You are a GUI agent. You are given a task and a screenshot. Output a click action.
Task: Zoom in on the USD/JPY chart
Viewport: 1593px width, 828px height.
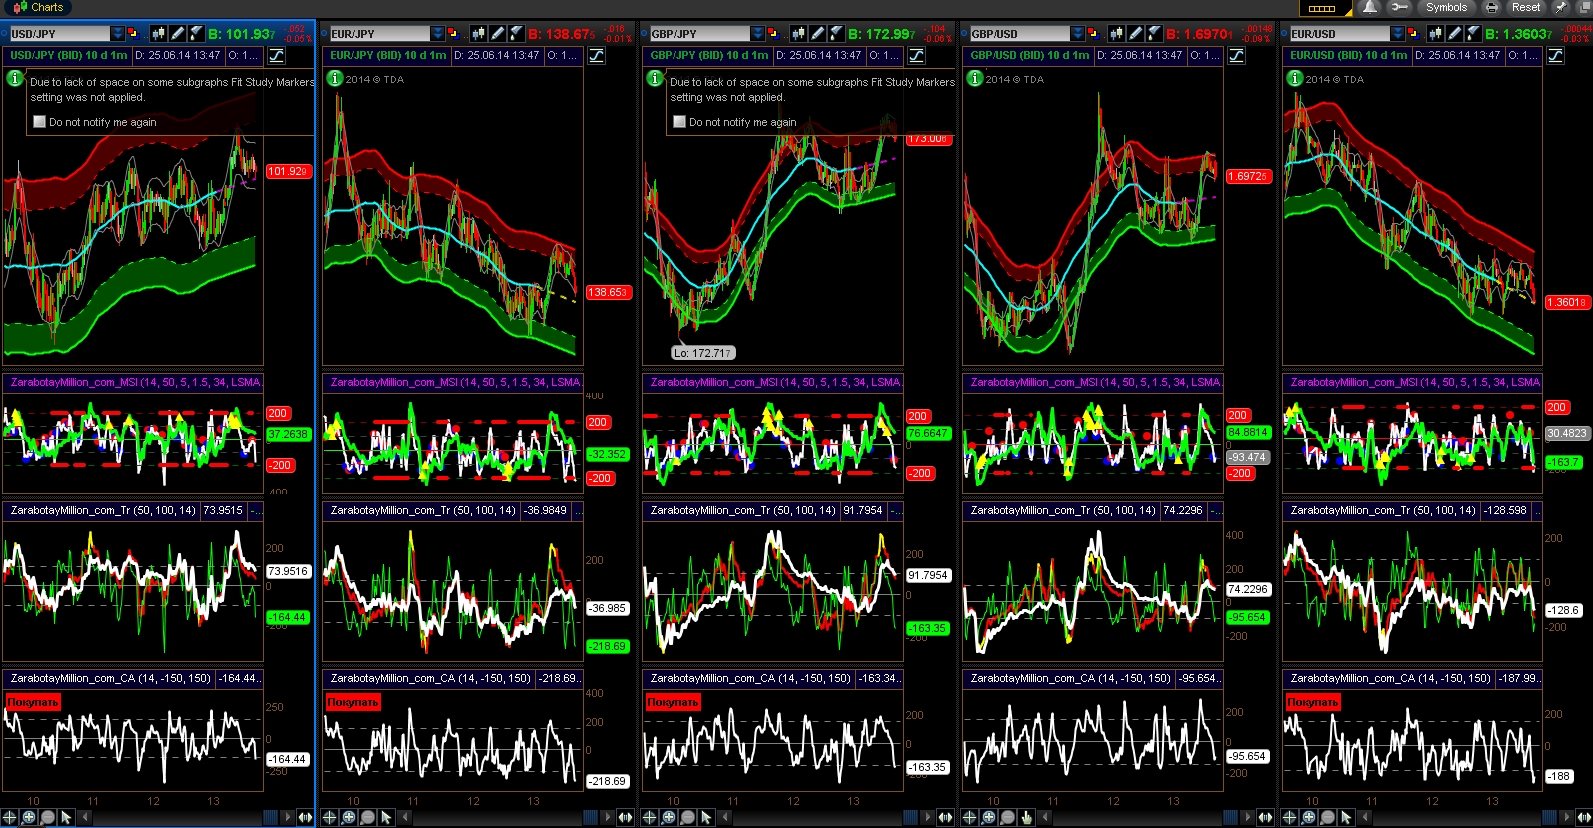29,818
